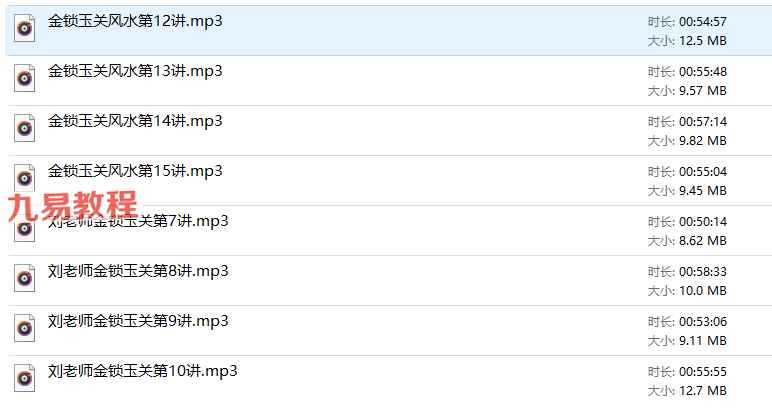Click the mp3 icon for 刘老师金锁玉关第9讲
Viewport: 772px width, 411px height.
click(x=24, y=328)
